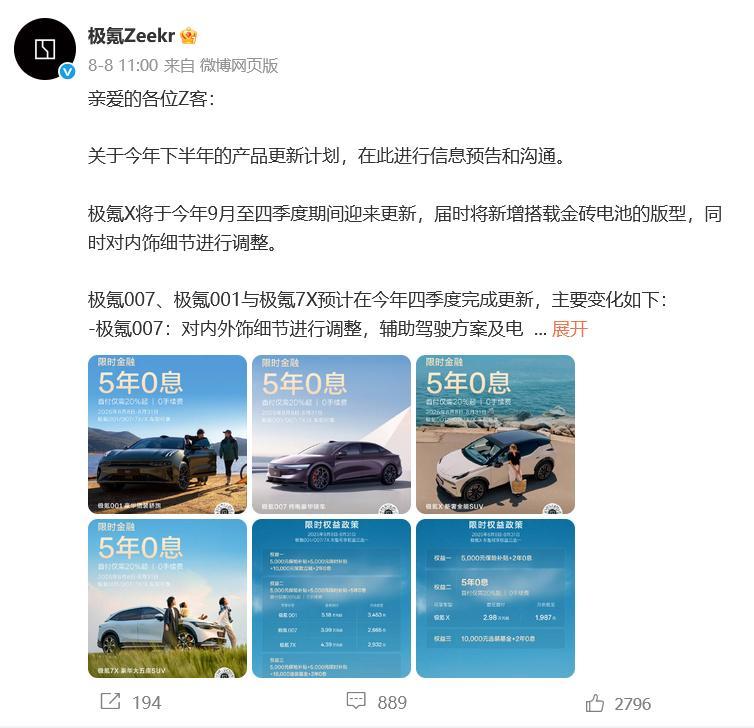This screenshot has height=728, width=754.
Task: Open the Zeekr 001 car photo thumbnail
Action: point(167,434)
